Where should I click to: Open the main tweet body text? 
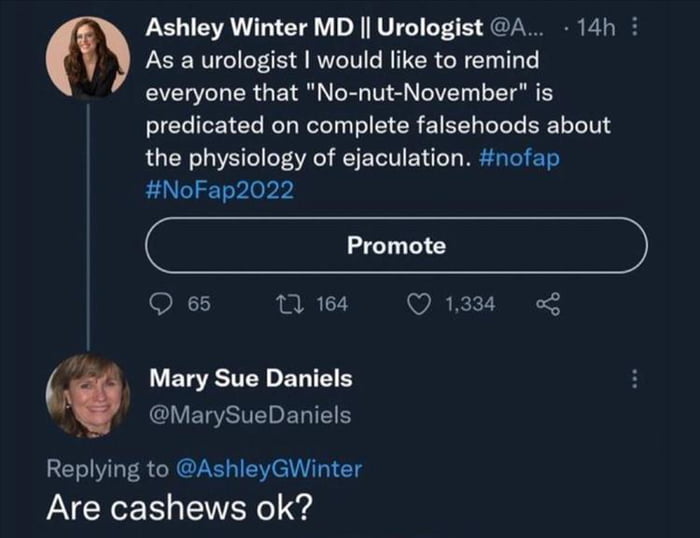point(370,110)
